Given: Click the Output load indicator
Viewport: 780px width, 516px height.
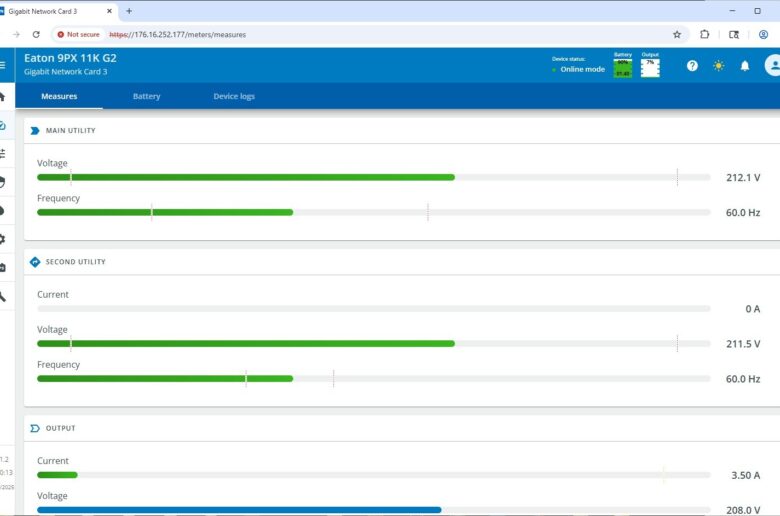Looking at the screenshot, I should tap(650, 66).
